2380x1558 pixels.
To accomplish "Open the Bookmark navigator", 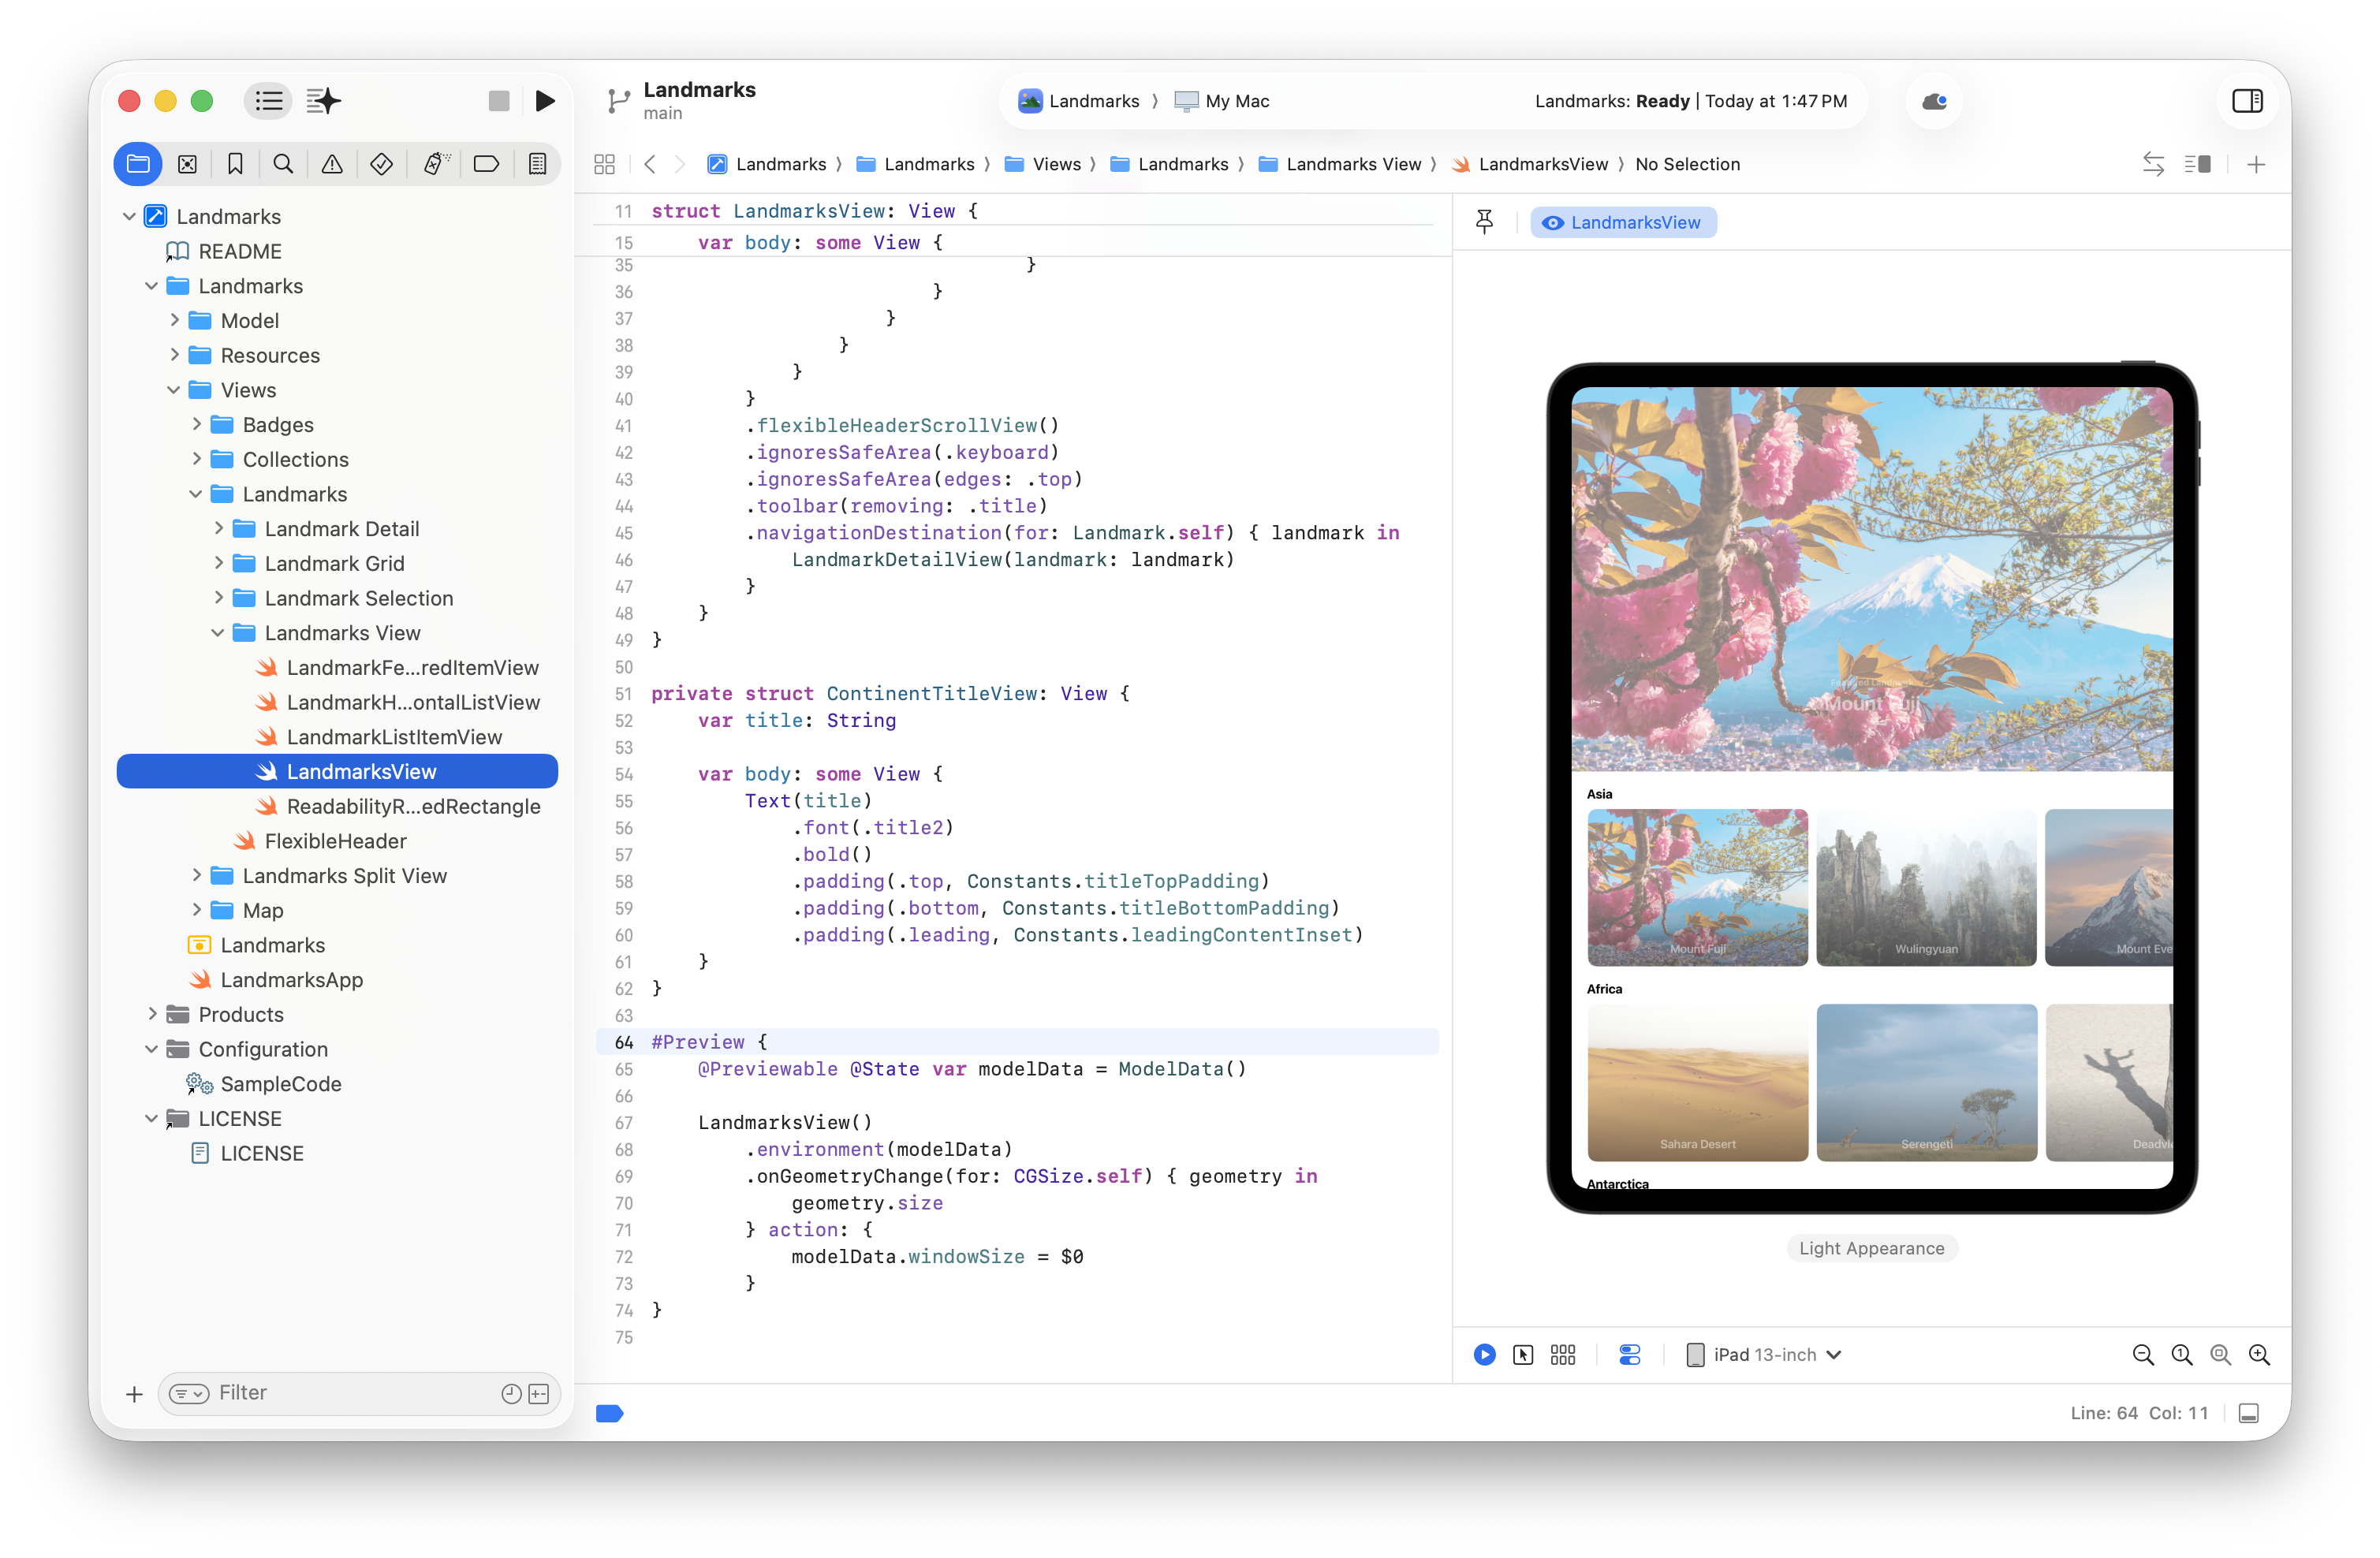I will 235,163.
